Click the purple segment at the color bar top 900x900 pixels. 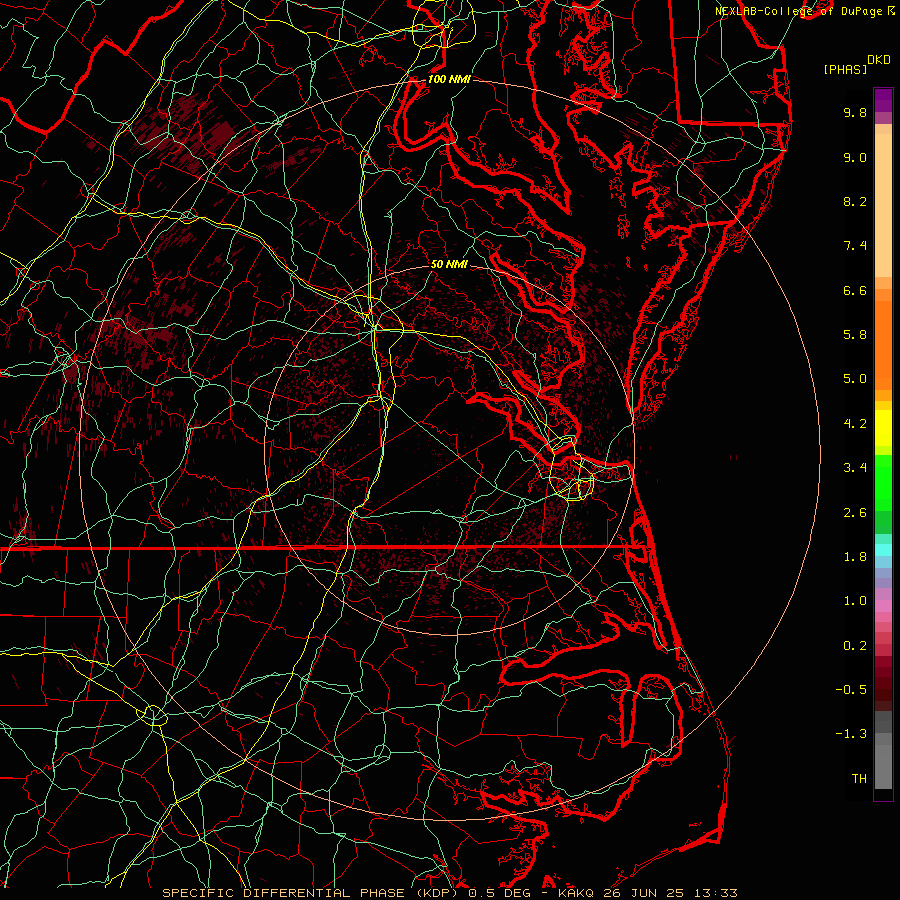pyautogui.click(x=883, y=100)
